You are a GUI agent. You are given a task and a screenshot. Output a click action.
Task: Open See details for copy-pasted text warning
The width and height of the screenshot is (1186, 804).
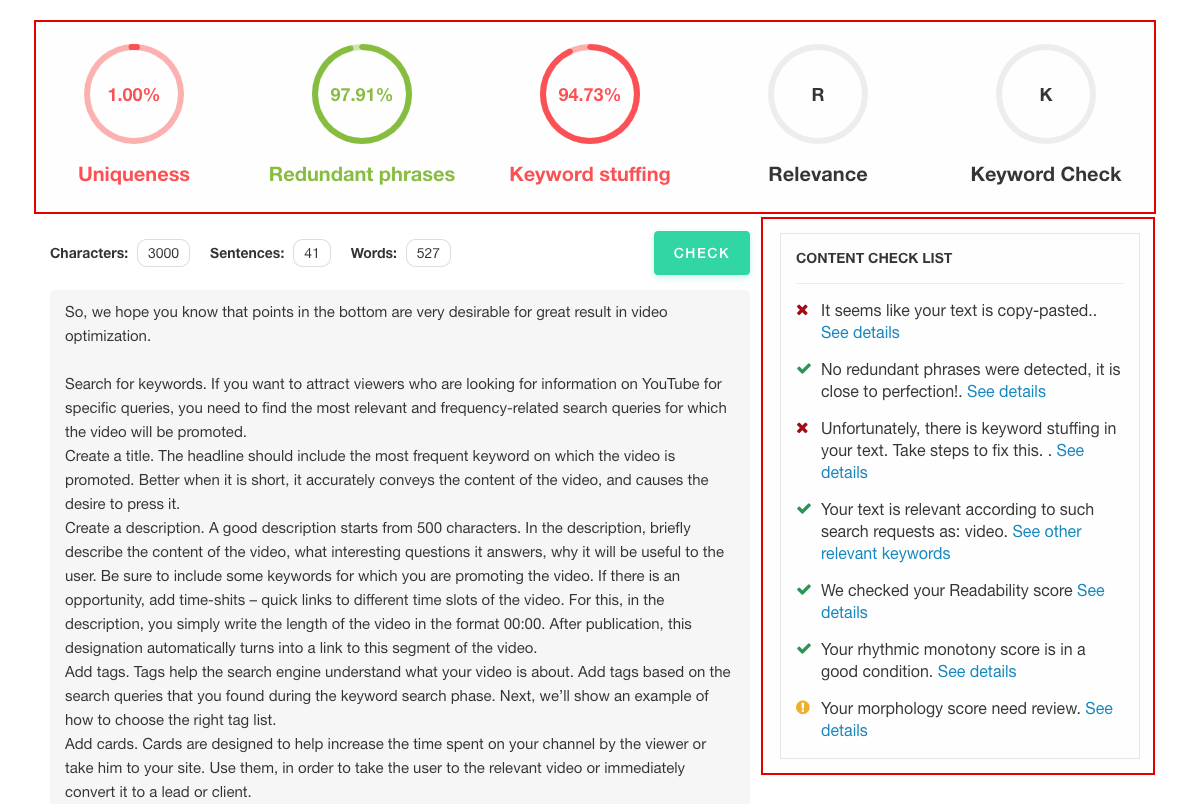click(860, 333)
